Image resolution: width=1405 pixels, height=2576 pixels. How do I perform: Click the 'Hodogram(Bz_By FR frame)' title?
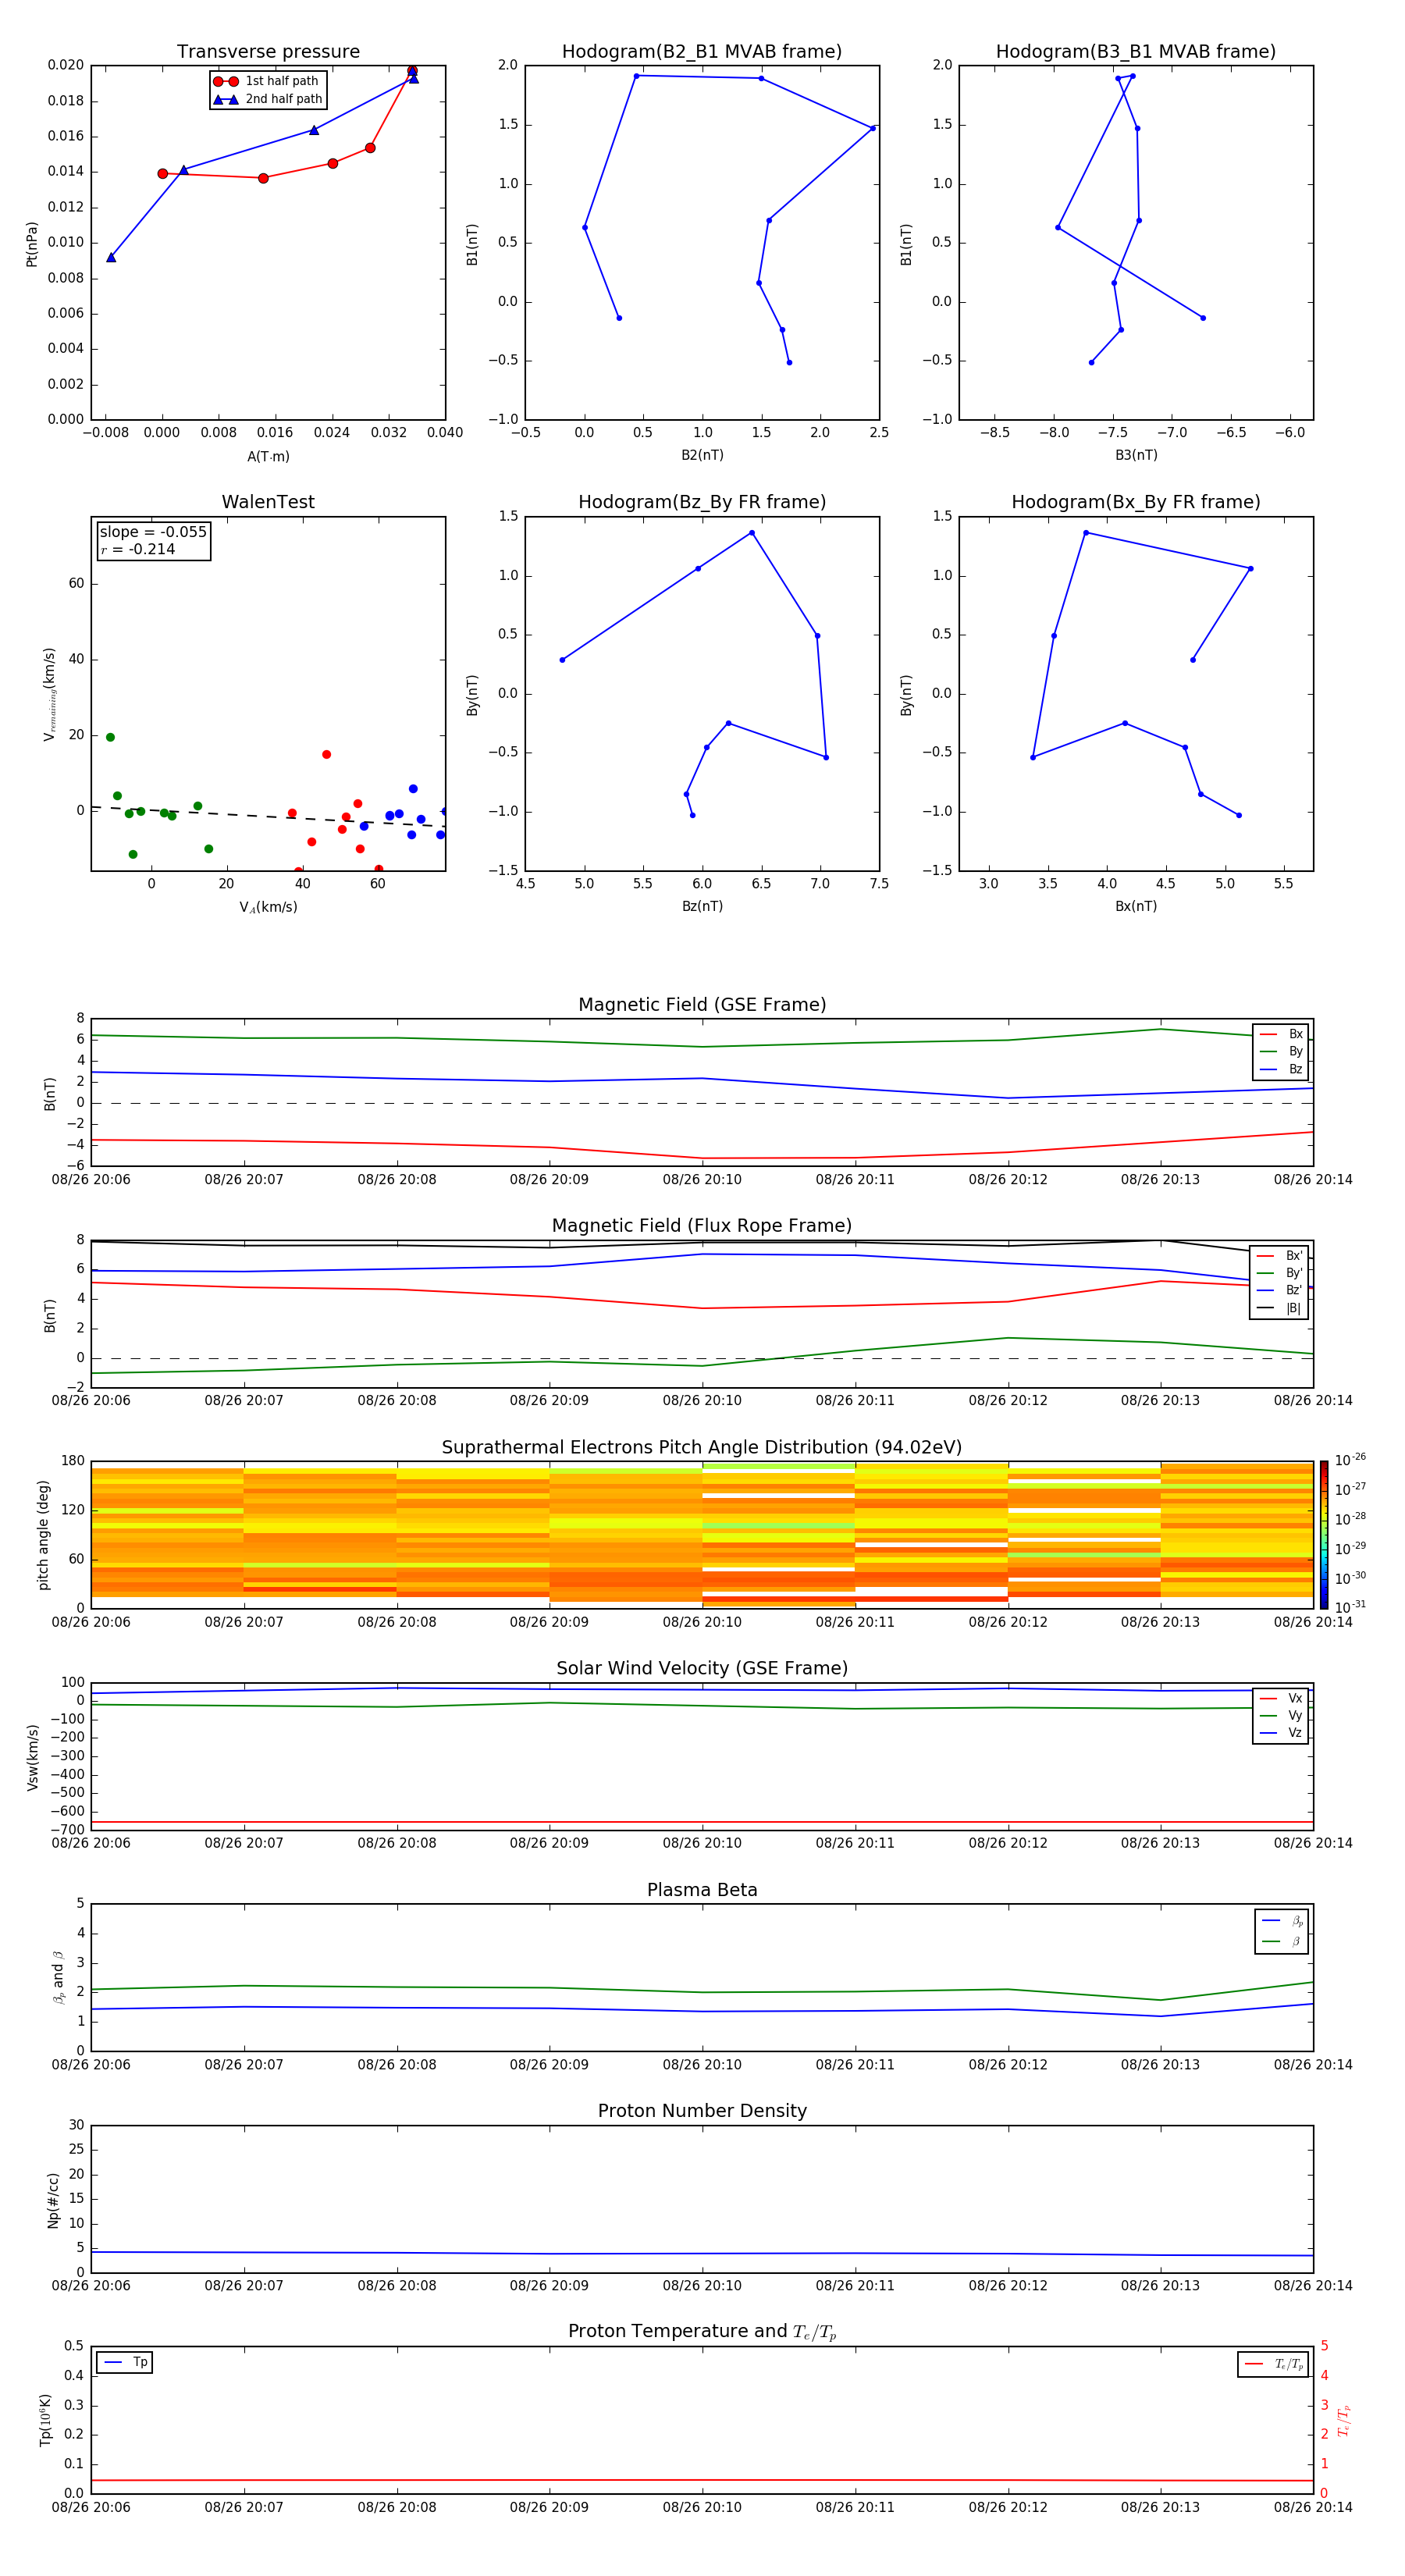pyautogui.click(x=702, y=502)
